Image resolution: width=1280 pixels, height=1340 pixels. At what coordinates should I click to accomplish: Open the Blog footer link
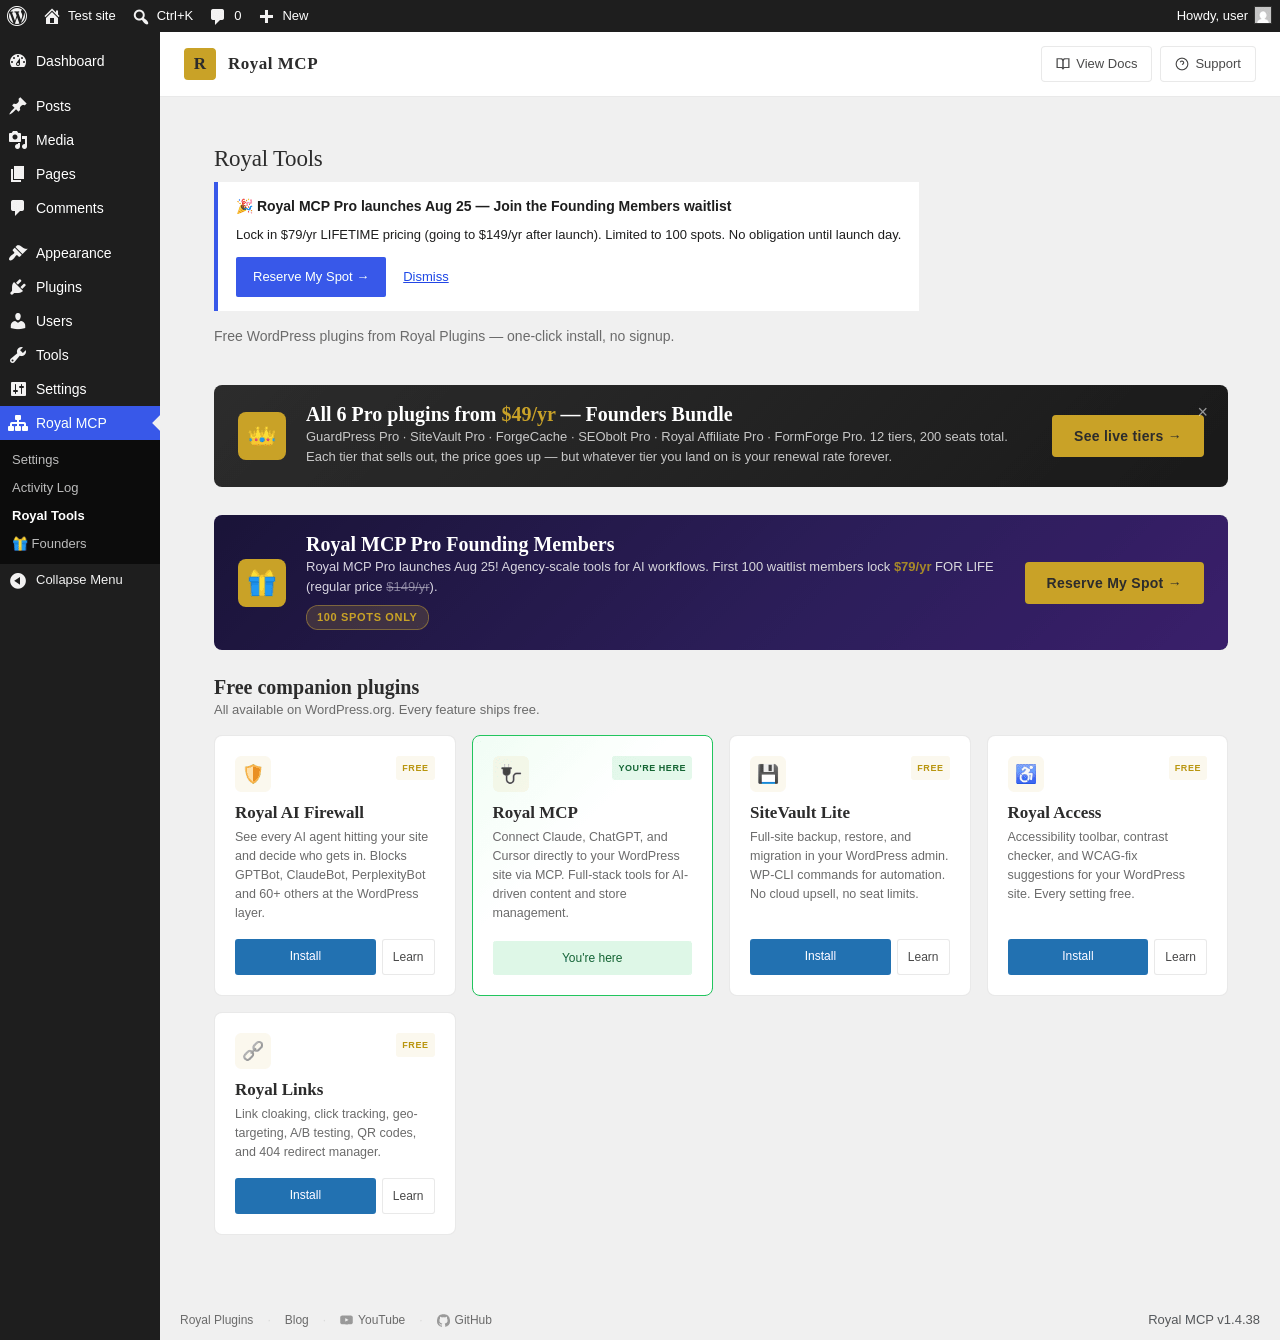297,1320
